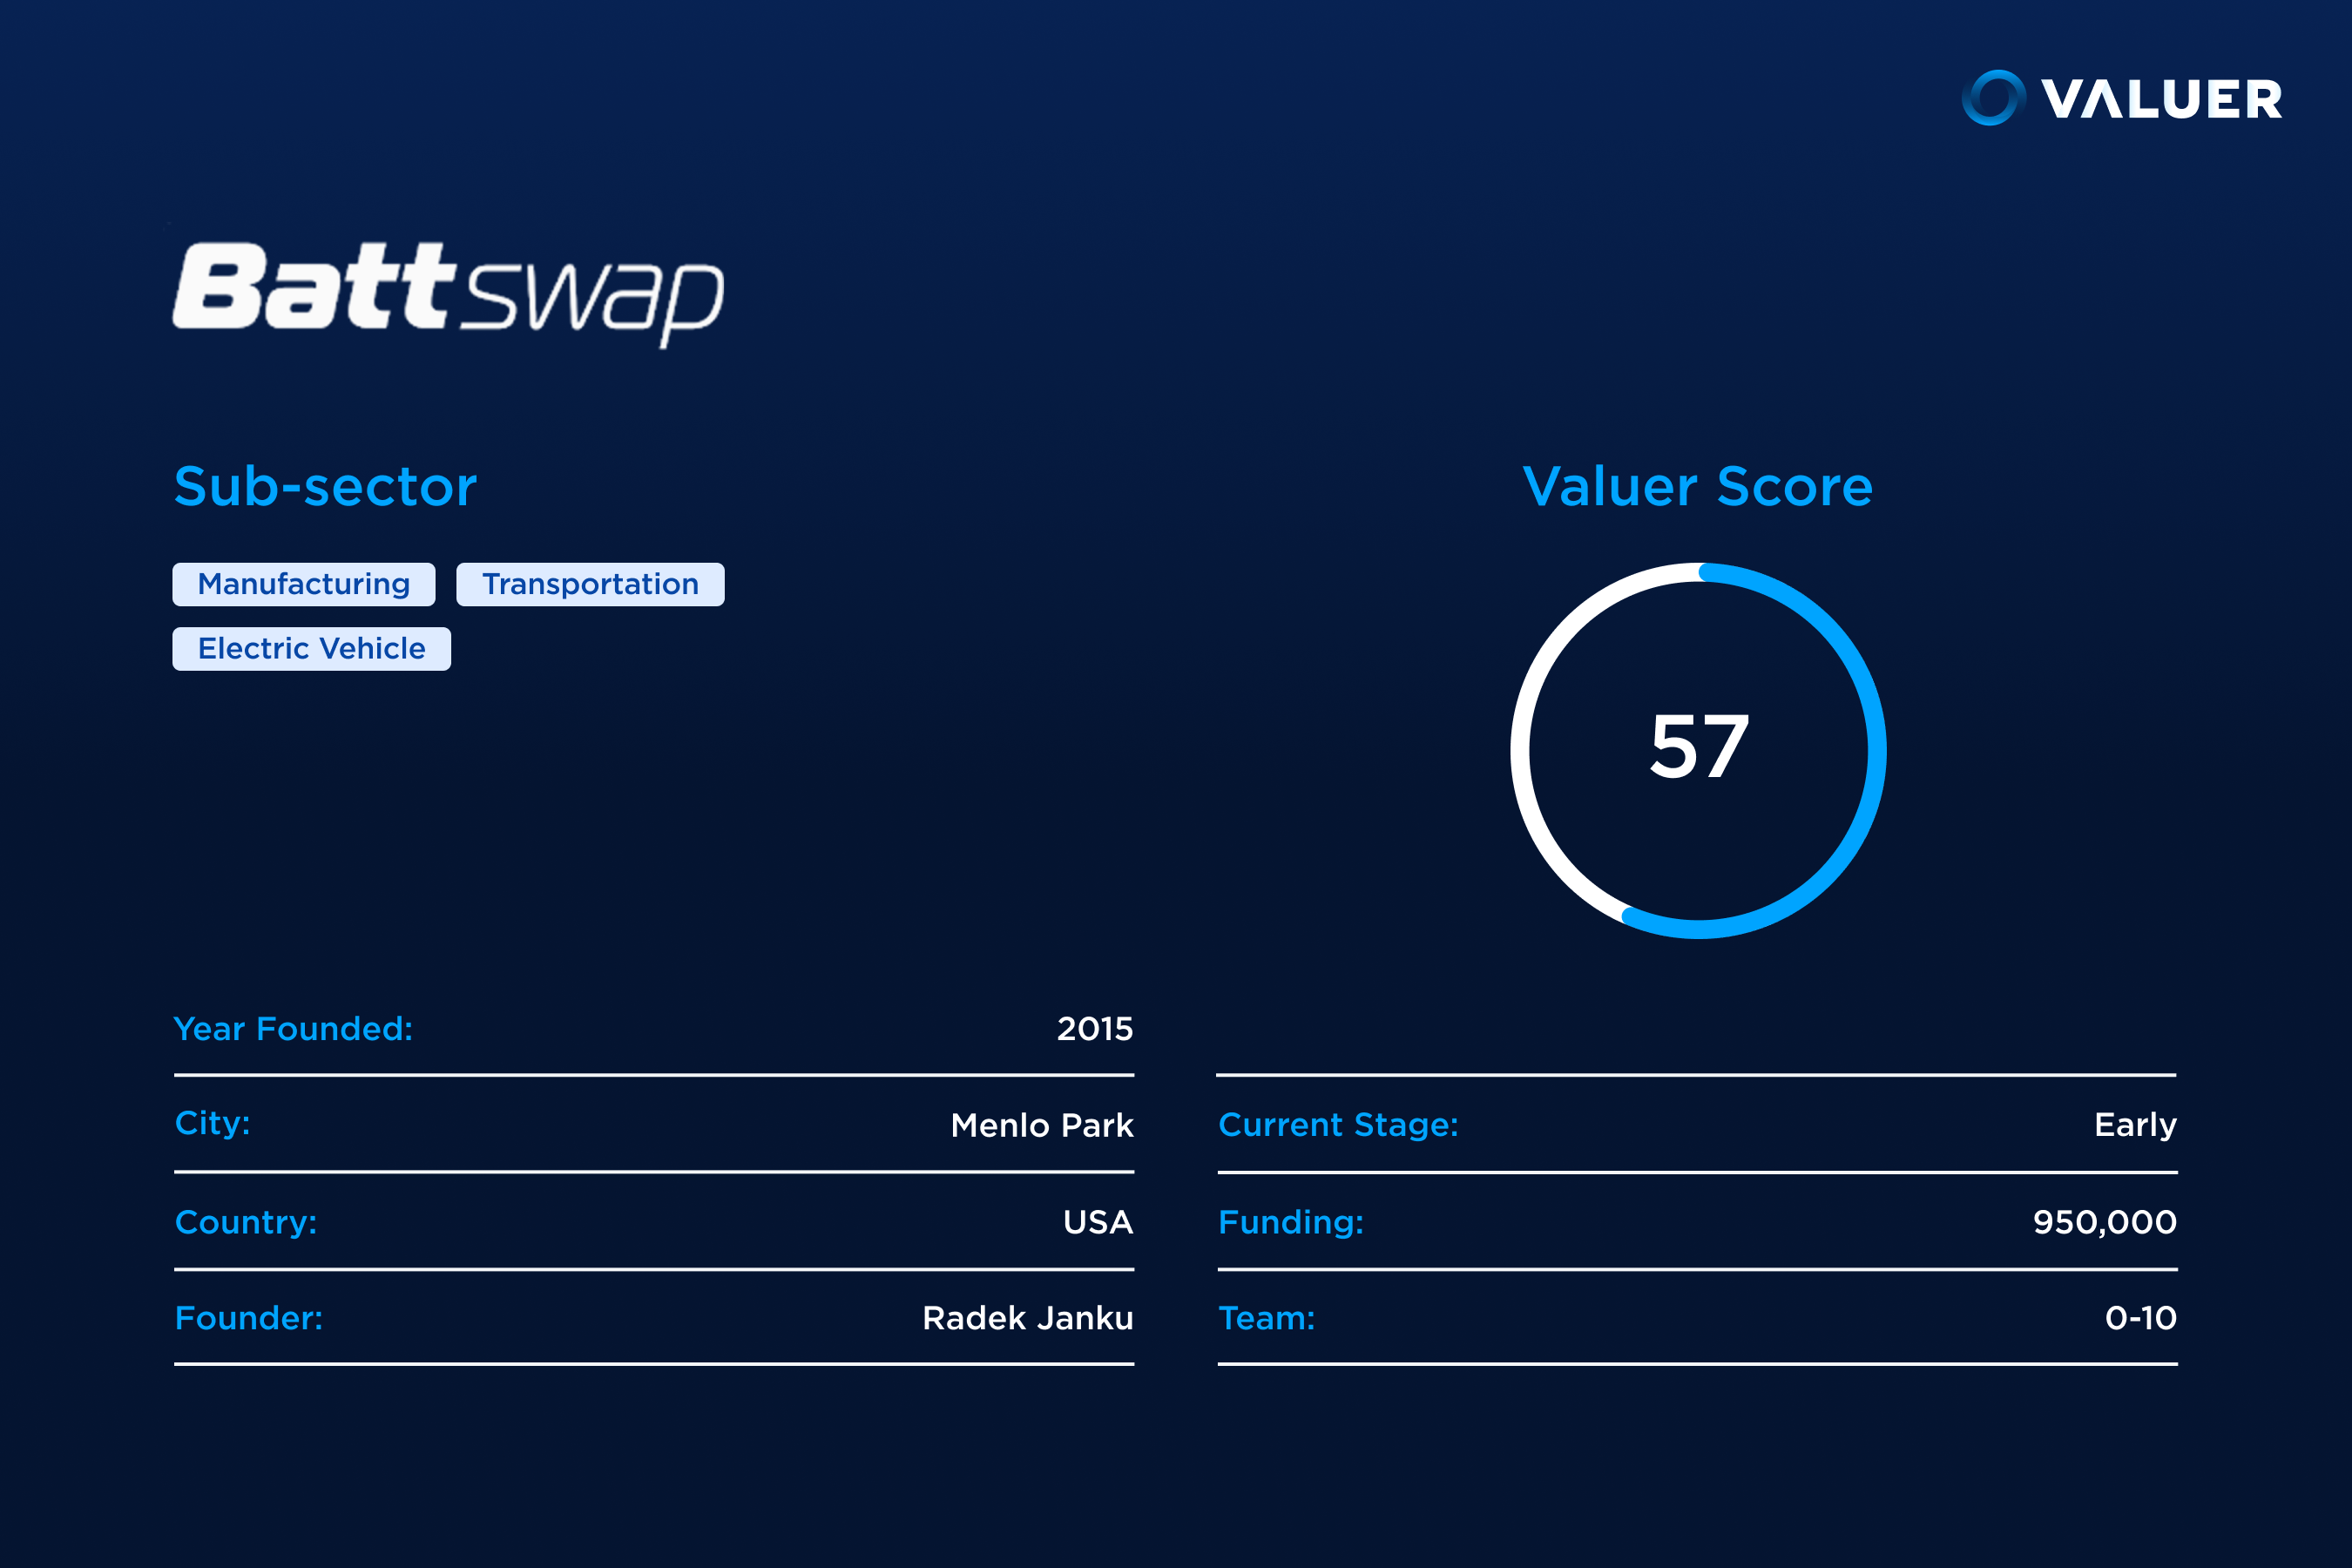Click the Year Founded label

click(293, 1029)
